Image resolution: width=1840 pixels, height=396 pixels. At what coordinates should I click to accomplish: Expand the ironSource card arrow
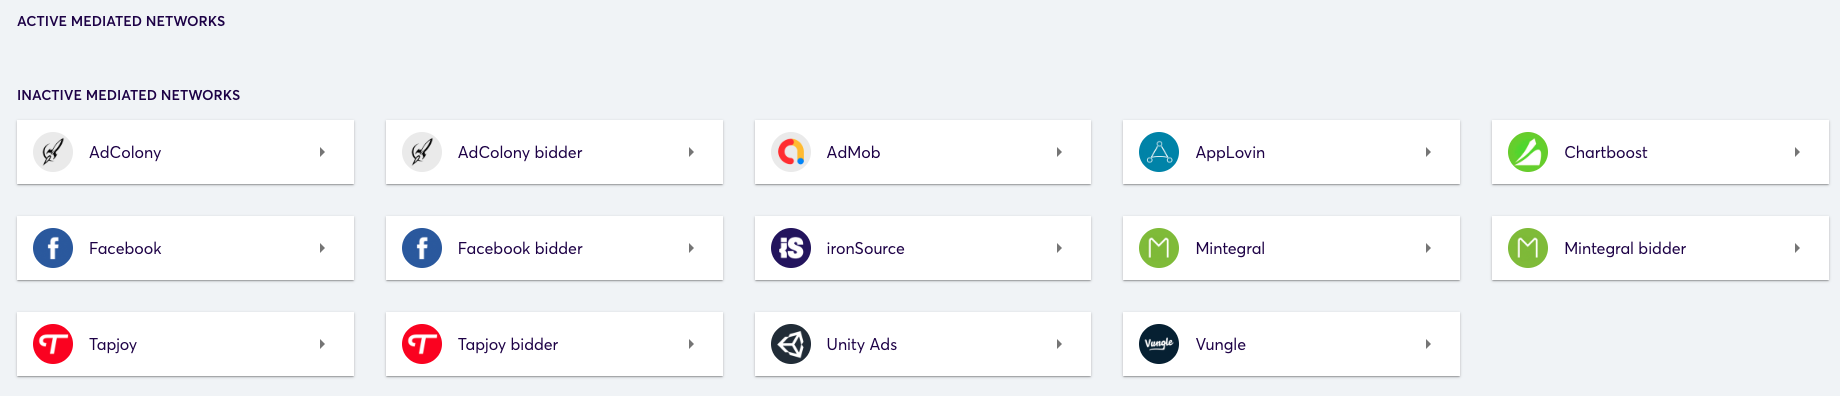tap(1059, 248)
